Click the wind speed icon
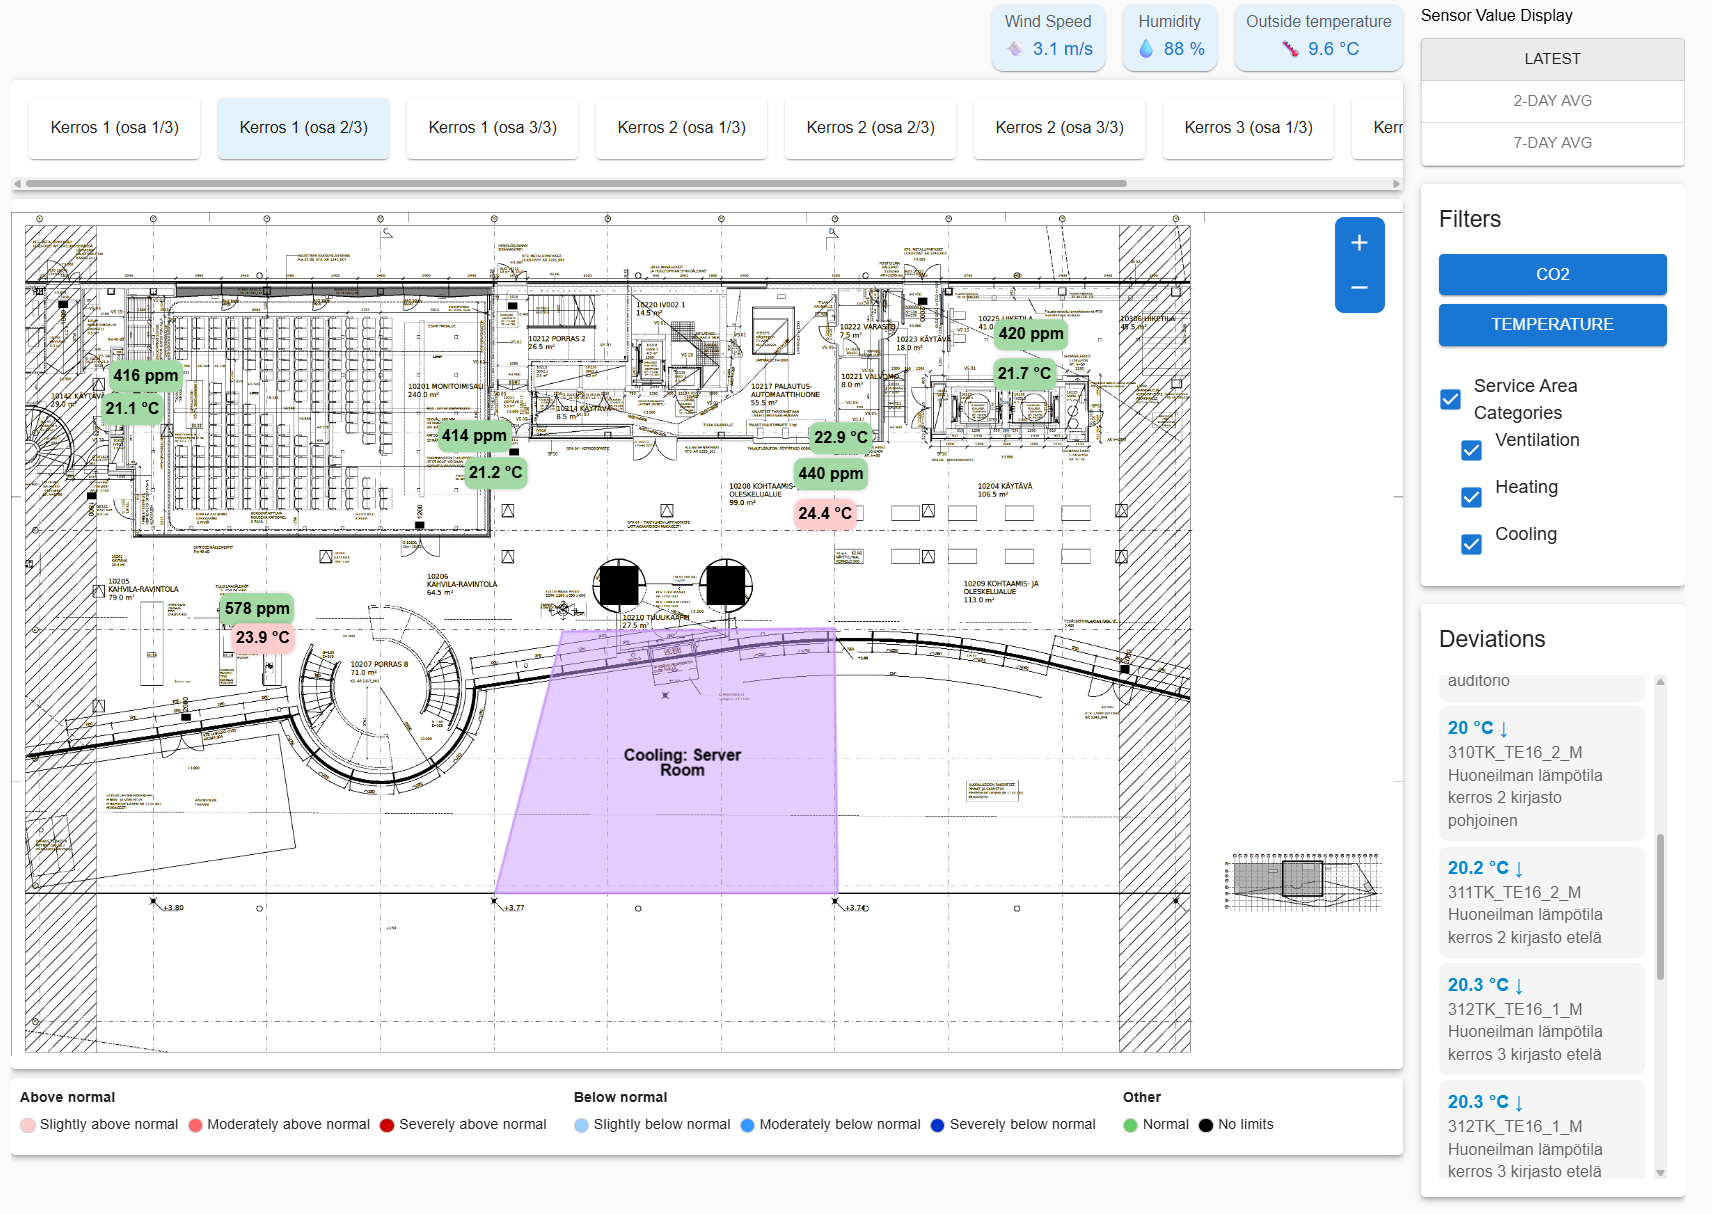1712x1214 pixels. (x=1015, y=49)
